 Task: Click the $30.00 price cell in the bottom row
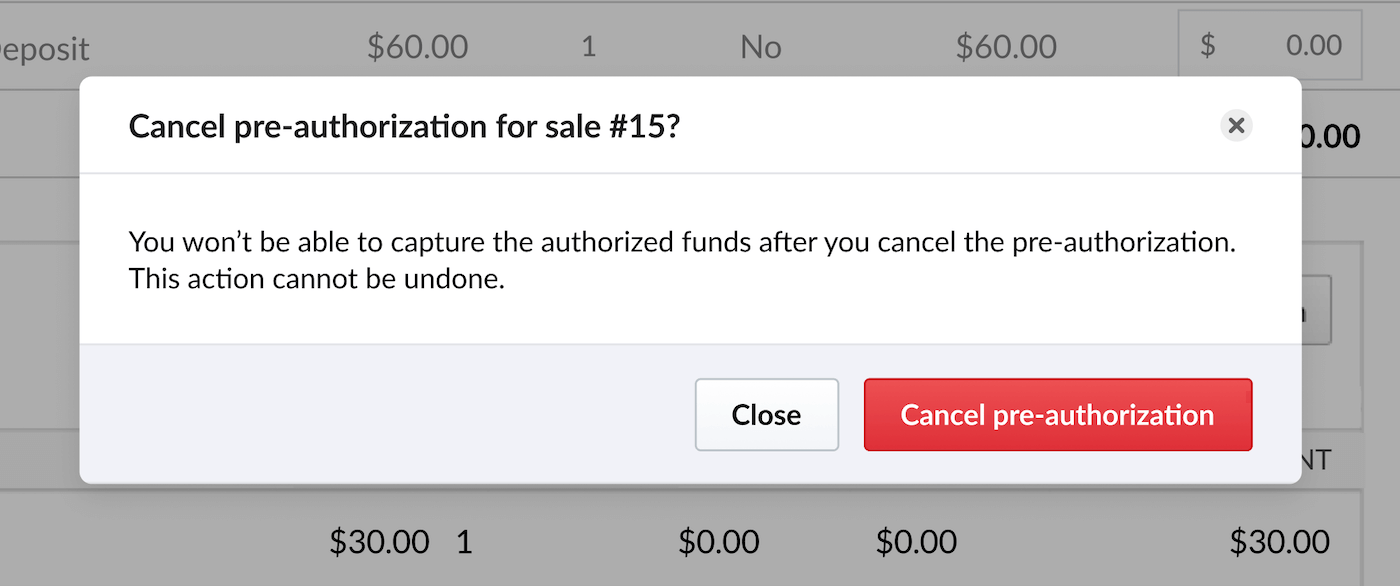click(380, 541)
